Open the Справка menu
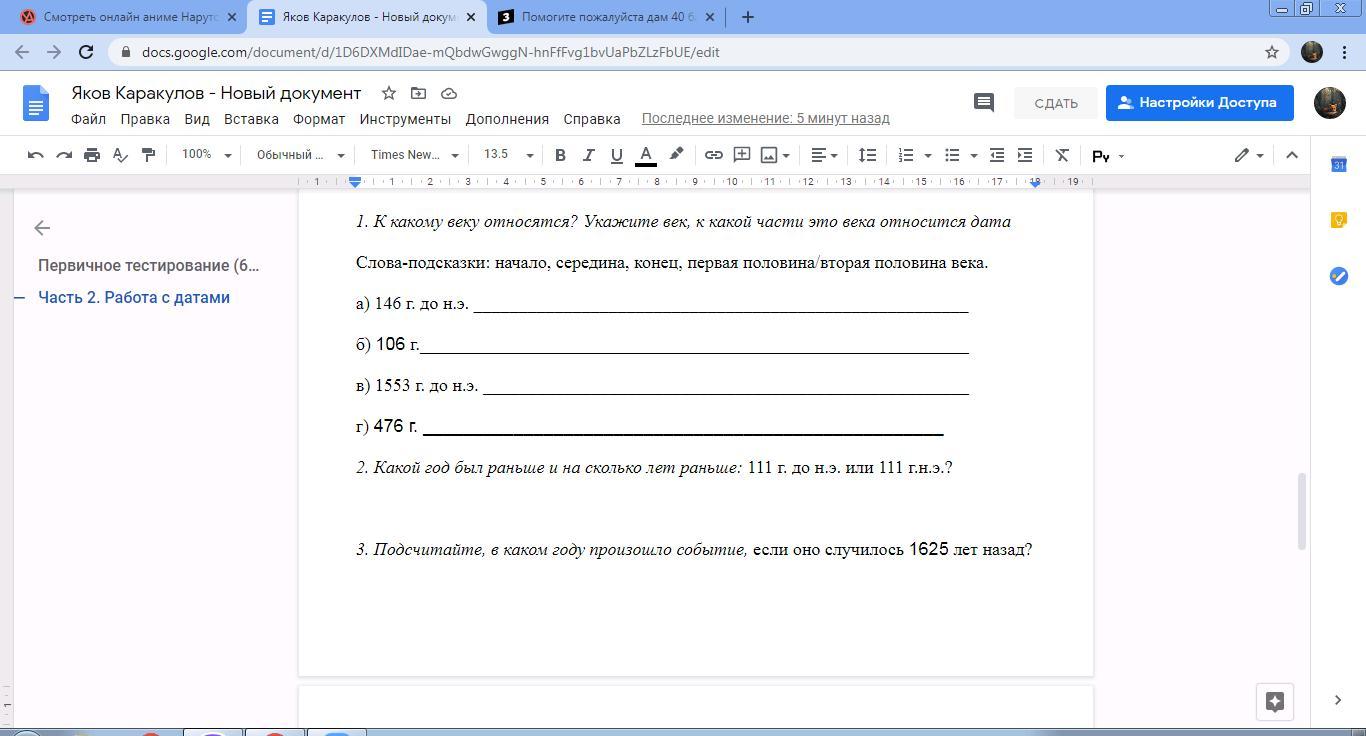The image size is (1366, 736). coord(592,119)
